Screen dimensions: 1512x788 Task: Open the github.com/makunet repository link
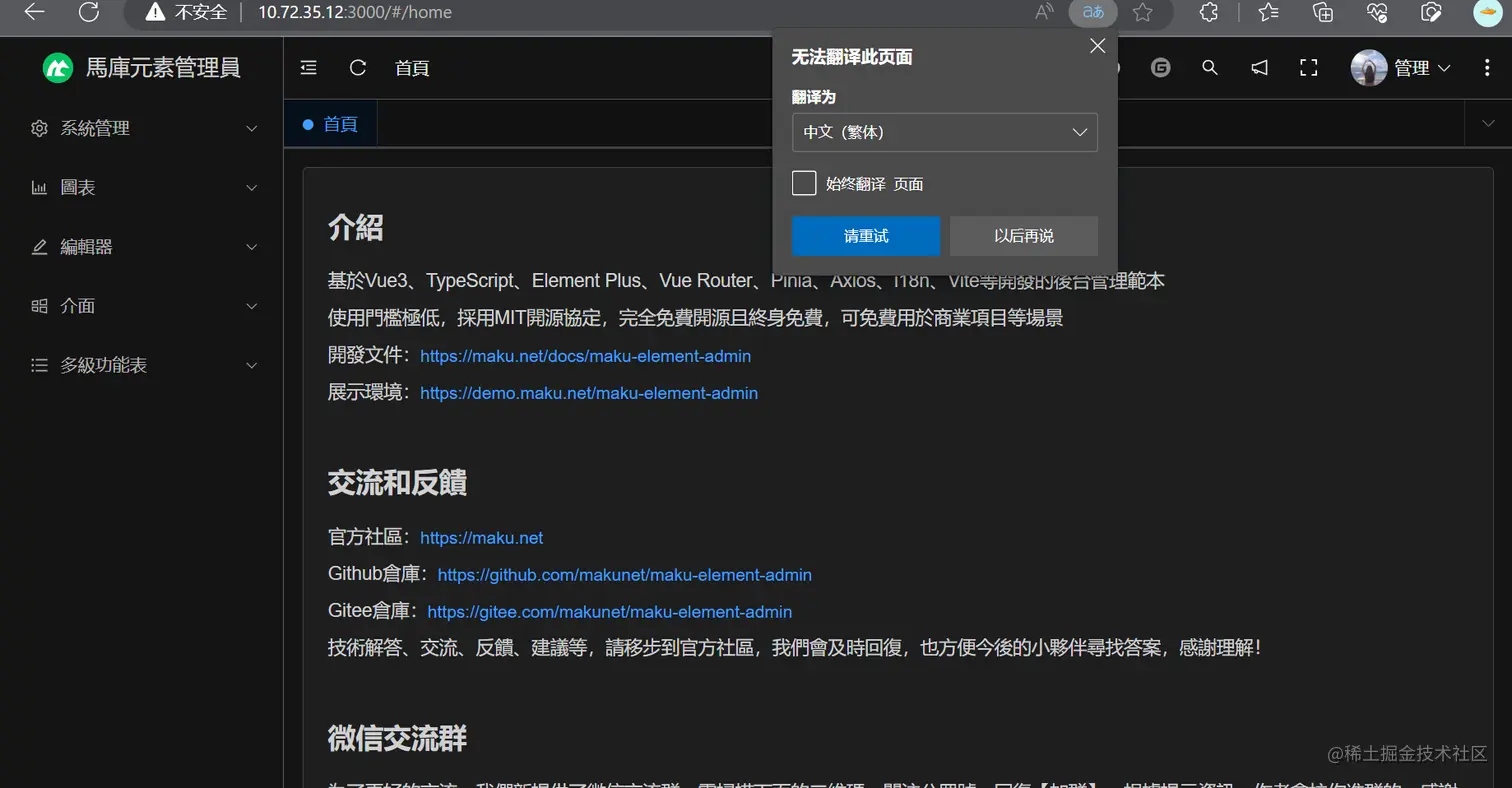pos(625,575)
